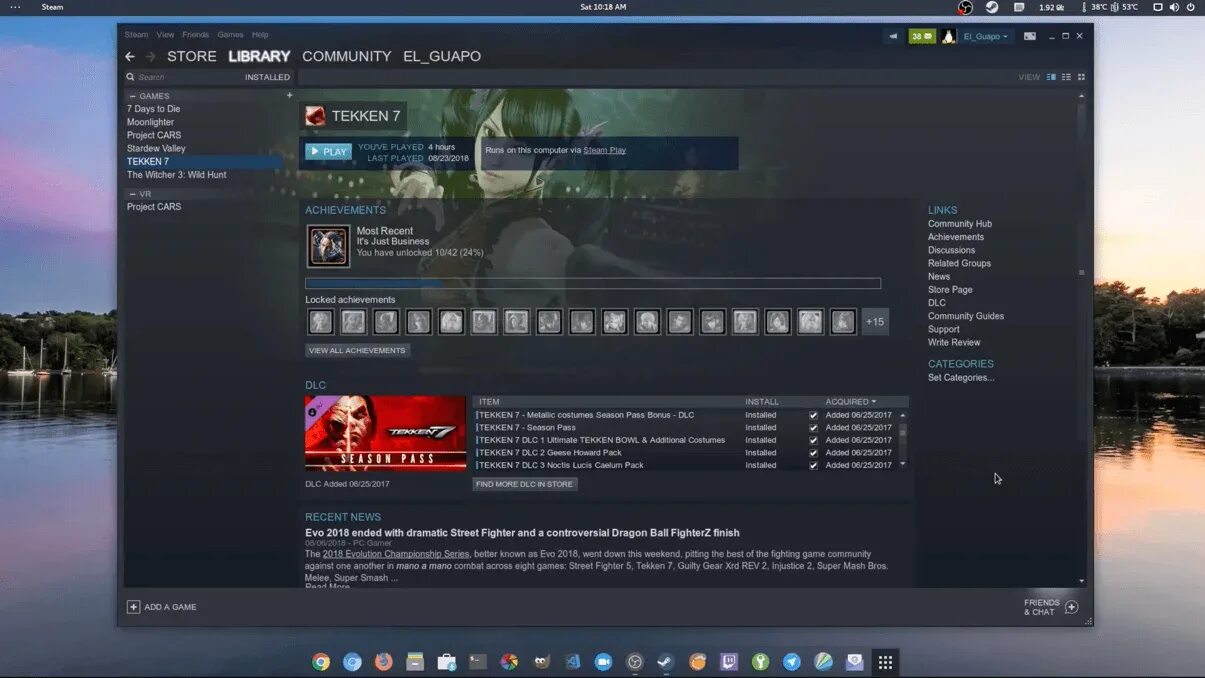Image resolution: width=1205 pixels, height=678 pixels.
Task: Select The Witcher 3: Wild Hunt
Action: pyautogui.click(x=177, y=175)
